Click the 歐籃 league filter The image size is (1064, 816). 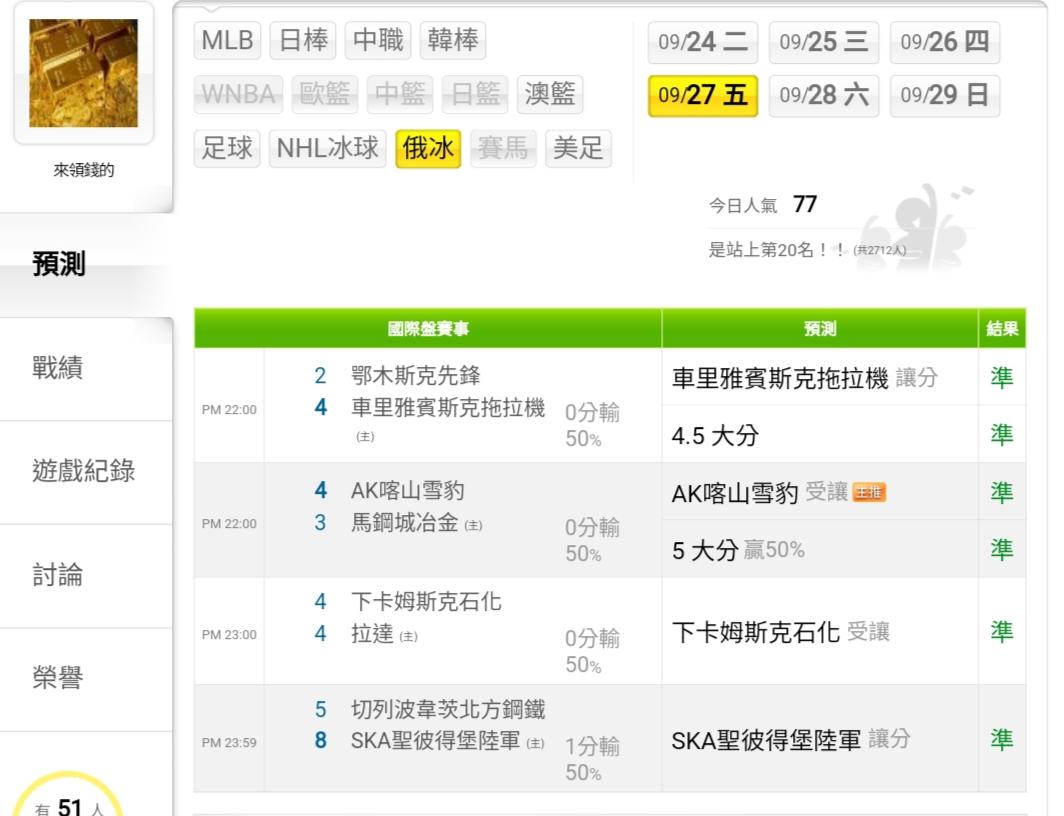325,94
